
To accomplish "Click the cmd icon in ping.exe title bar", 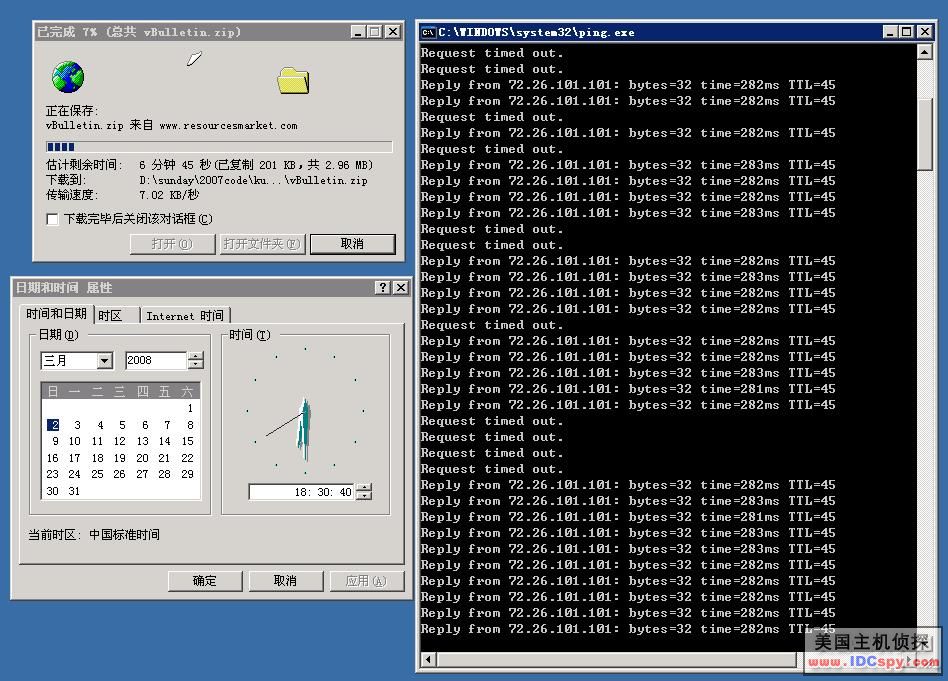I will (x=429, y=32).
